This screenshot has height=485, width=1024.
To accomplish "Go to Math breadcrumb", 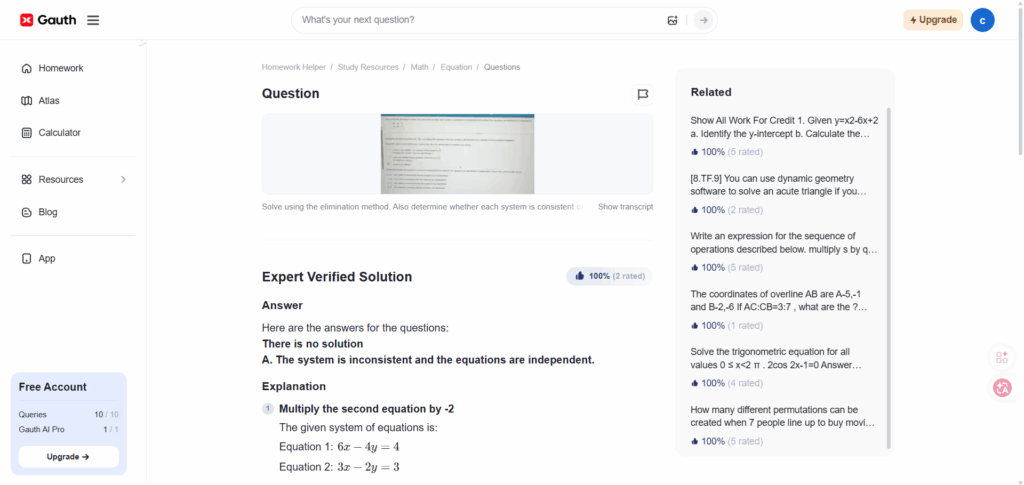I will coord(419,67).
